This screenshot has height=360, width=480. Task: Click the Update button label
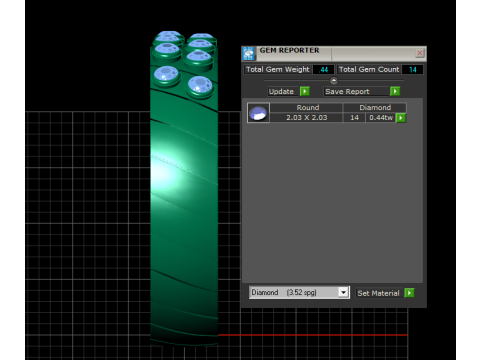click(283, 91)
